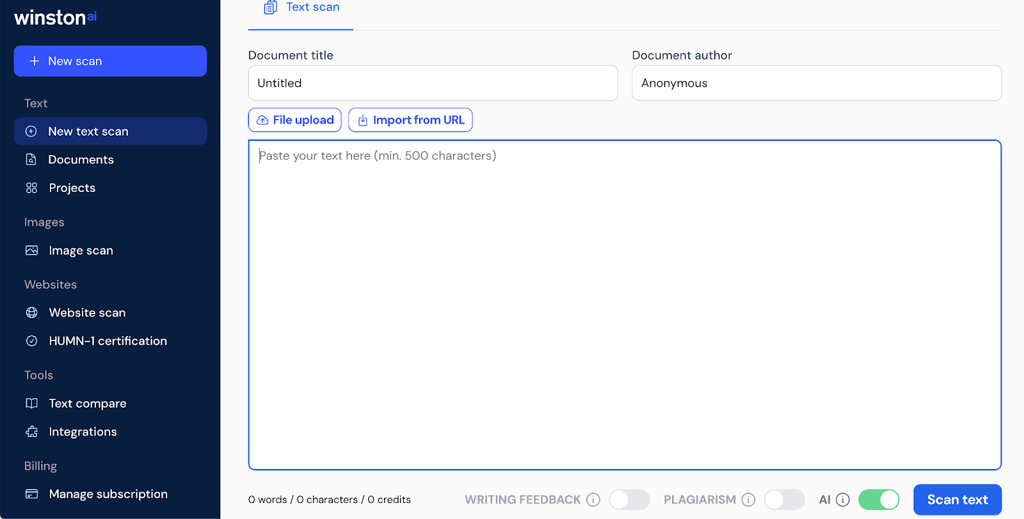Click the Winston AI logo

56,18
